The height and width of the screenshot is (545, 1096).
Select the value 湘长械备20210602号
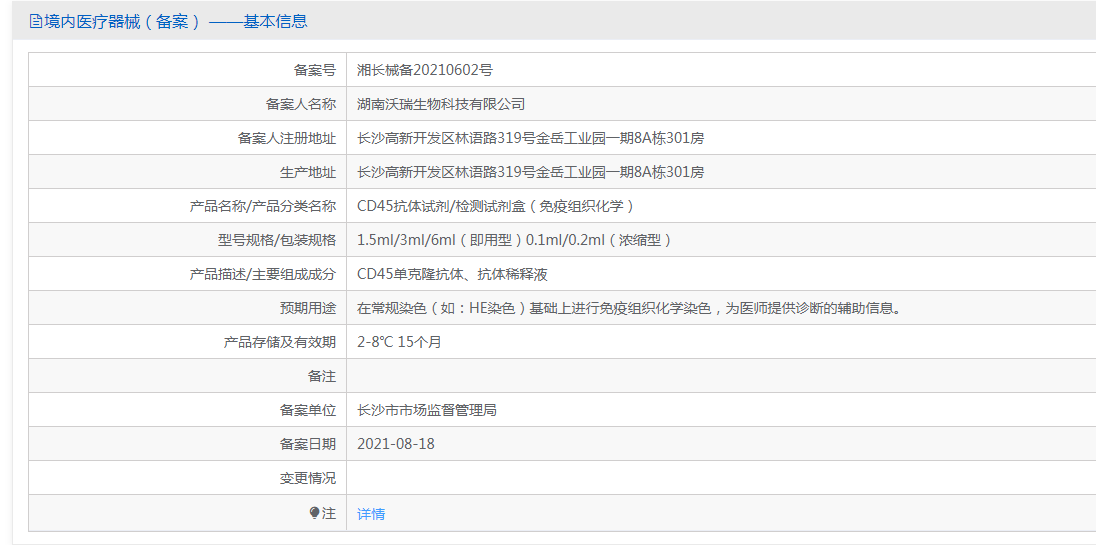click(425, 70)
